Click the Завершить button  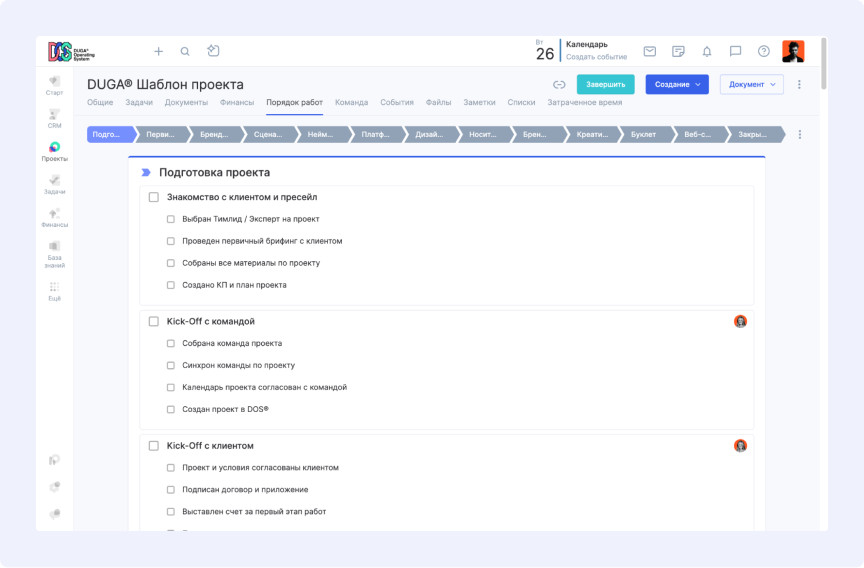606,84
